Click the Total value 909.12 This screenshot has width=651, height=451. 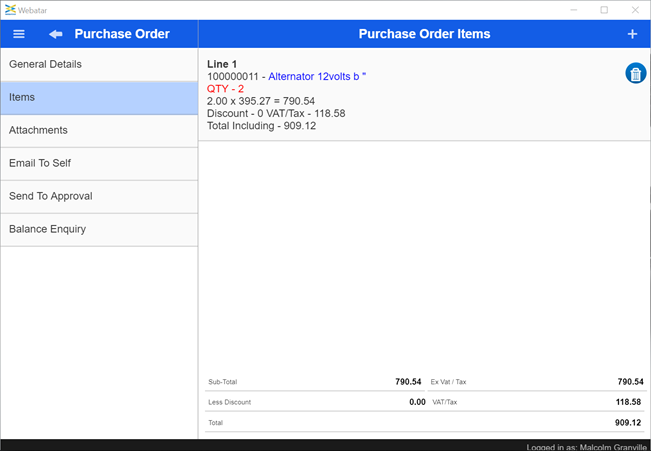pyautogui.click(x=629, y=423)
